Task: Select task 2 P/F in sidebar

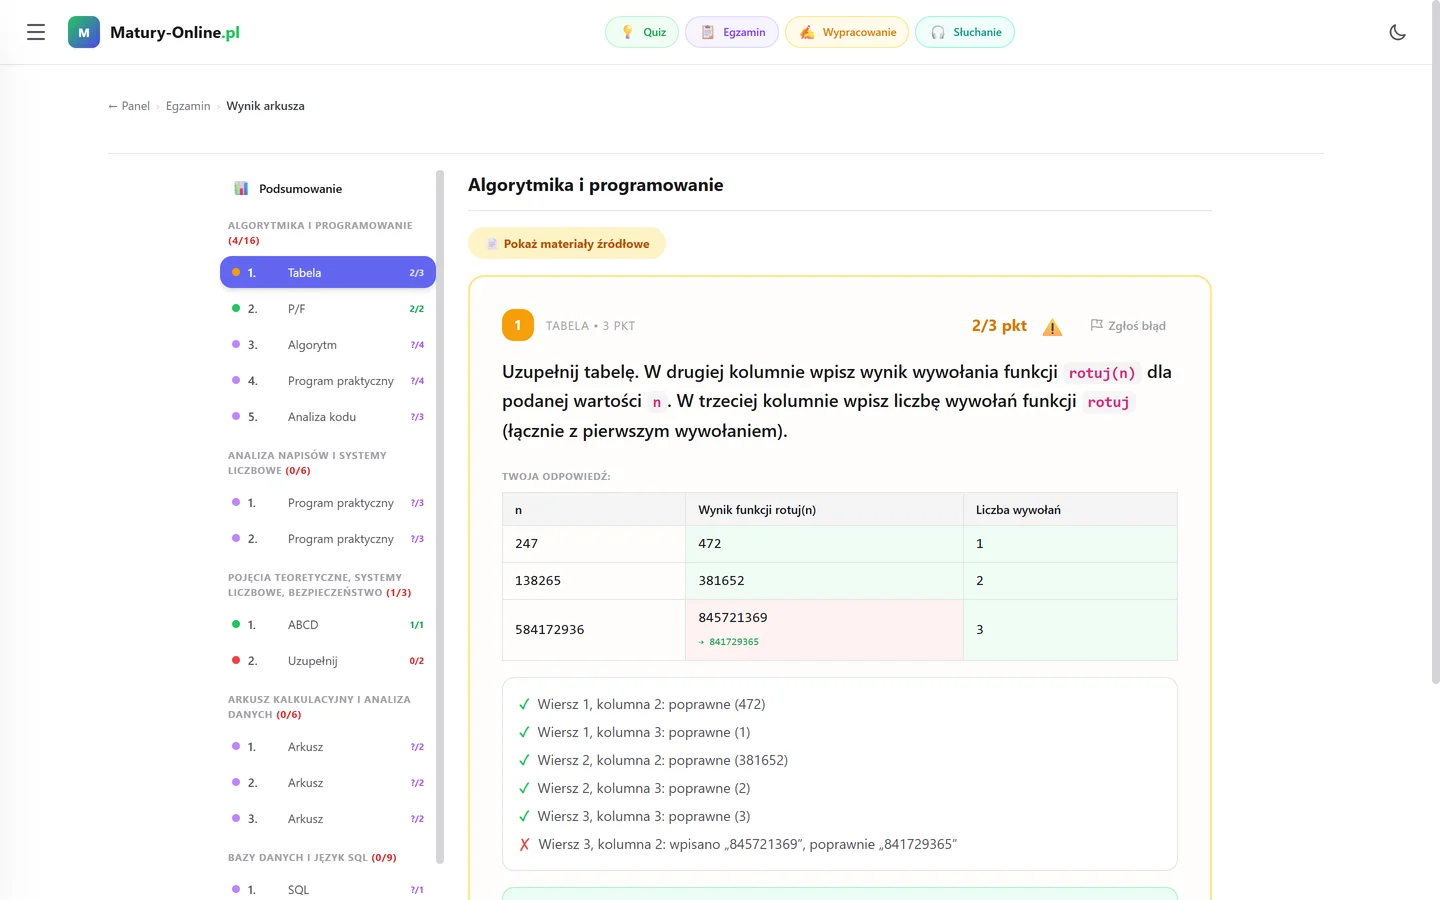Action: pos(328,309)
